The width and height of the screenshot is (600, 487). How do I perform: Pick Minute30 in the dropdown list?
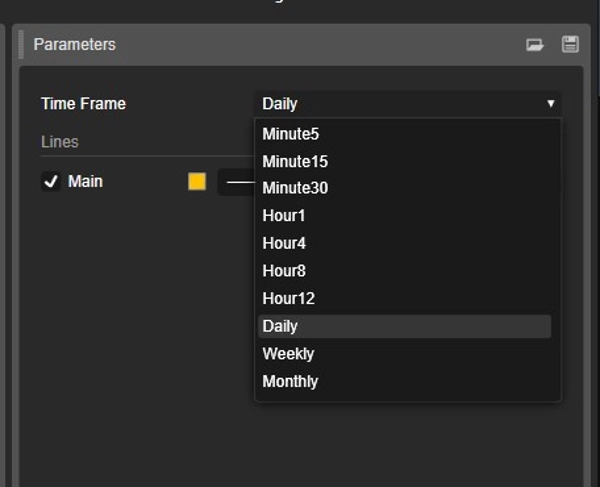pos(295,188)
